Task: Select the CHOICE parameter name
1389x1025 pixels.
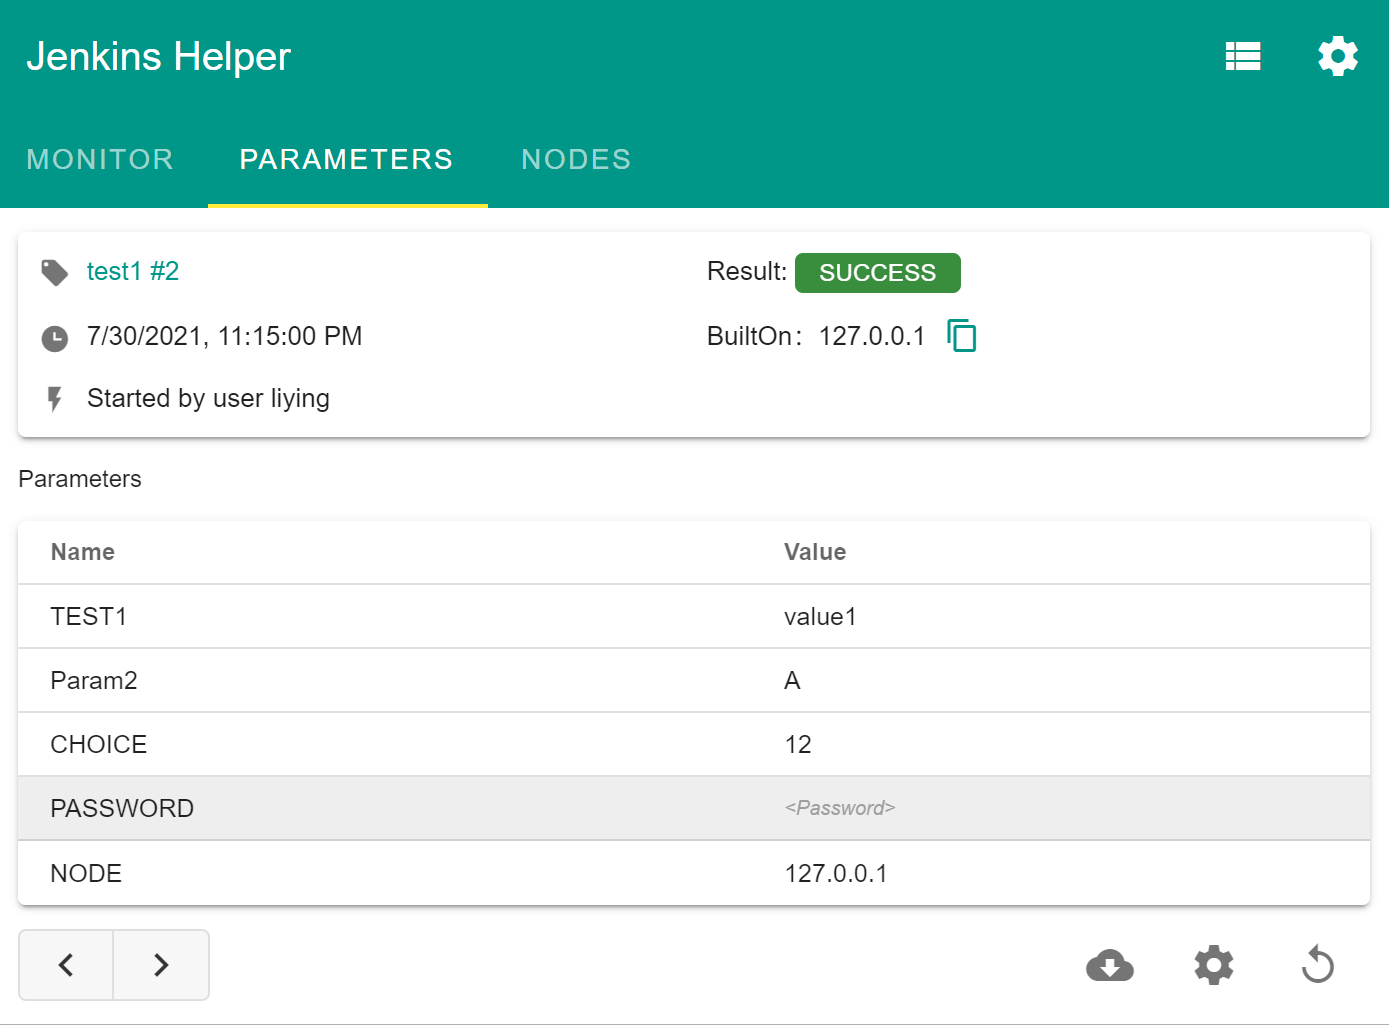Action: point(99,744)
